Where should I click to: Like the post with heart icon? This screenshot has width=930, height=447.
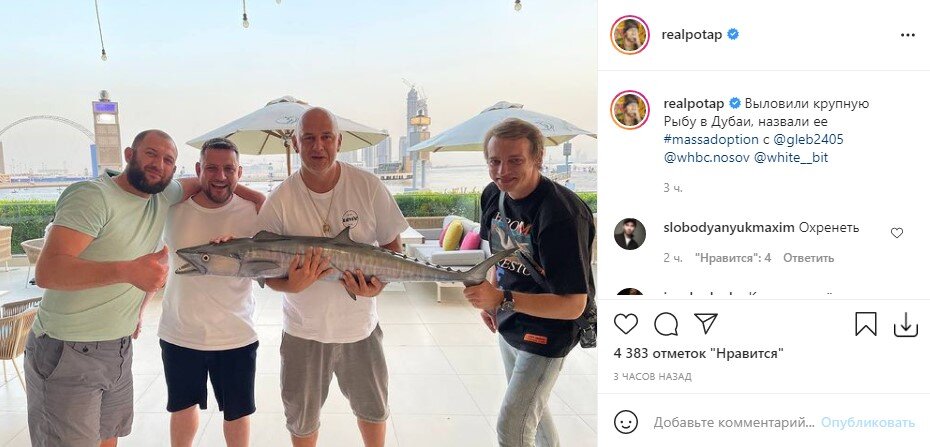(626, 324)
